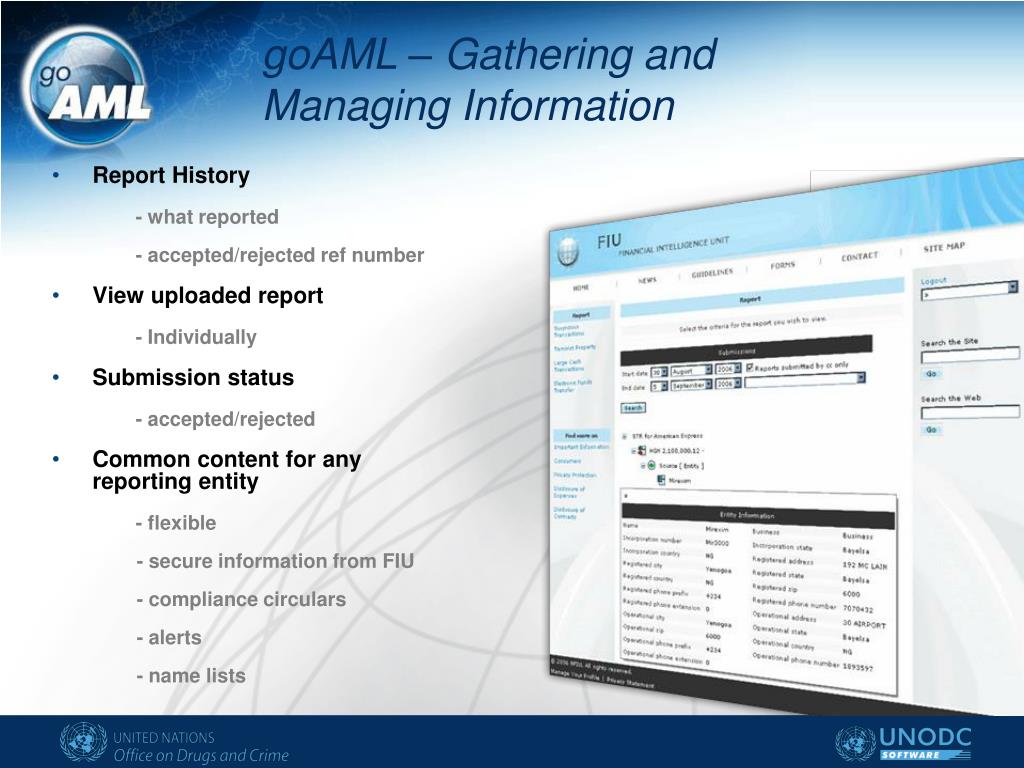Click the Submissions header bar
The height and width of the screenshot is (768, 1024).
[746, 350]
